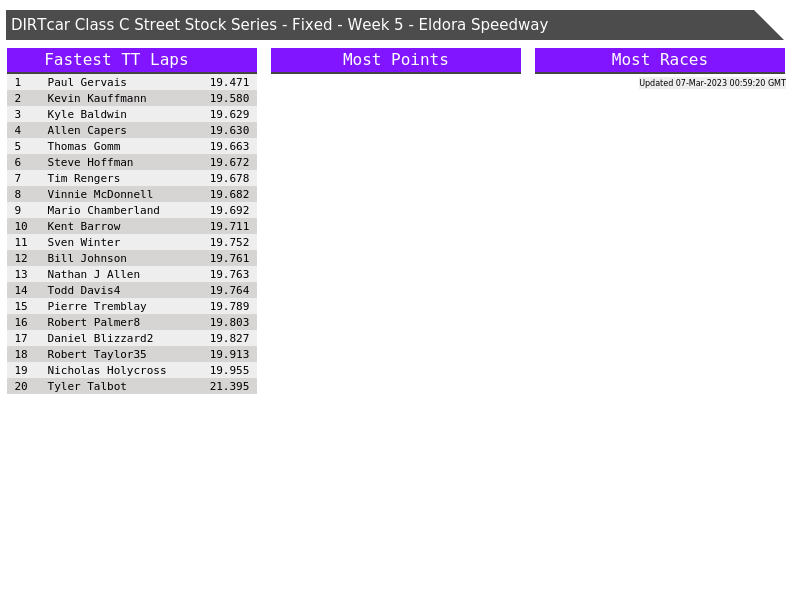Image resolution: width=800 pixels, height=600 pixels.
Task: Select Kent Barrow in tenth place
Action: (84, 226)
